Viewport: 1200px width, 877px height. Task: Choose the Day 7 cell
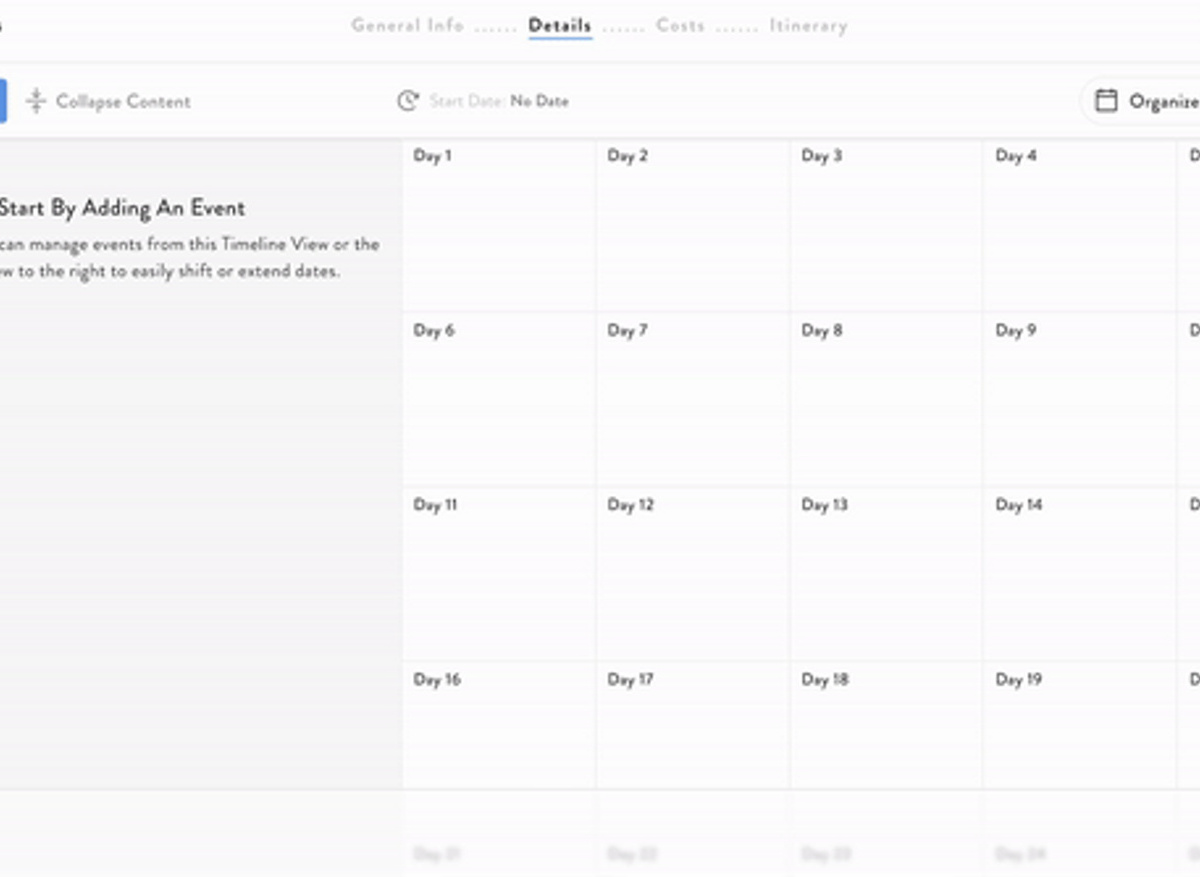[692, 400]
